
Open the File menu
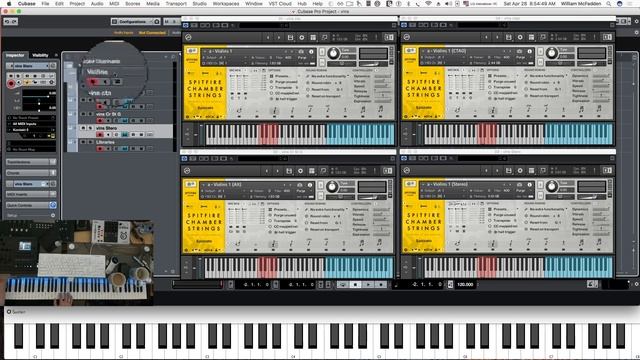pos(45,4)
